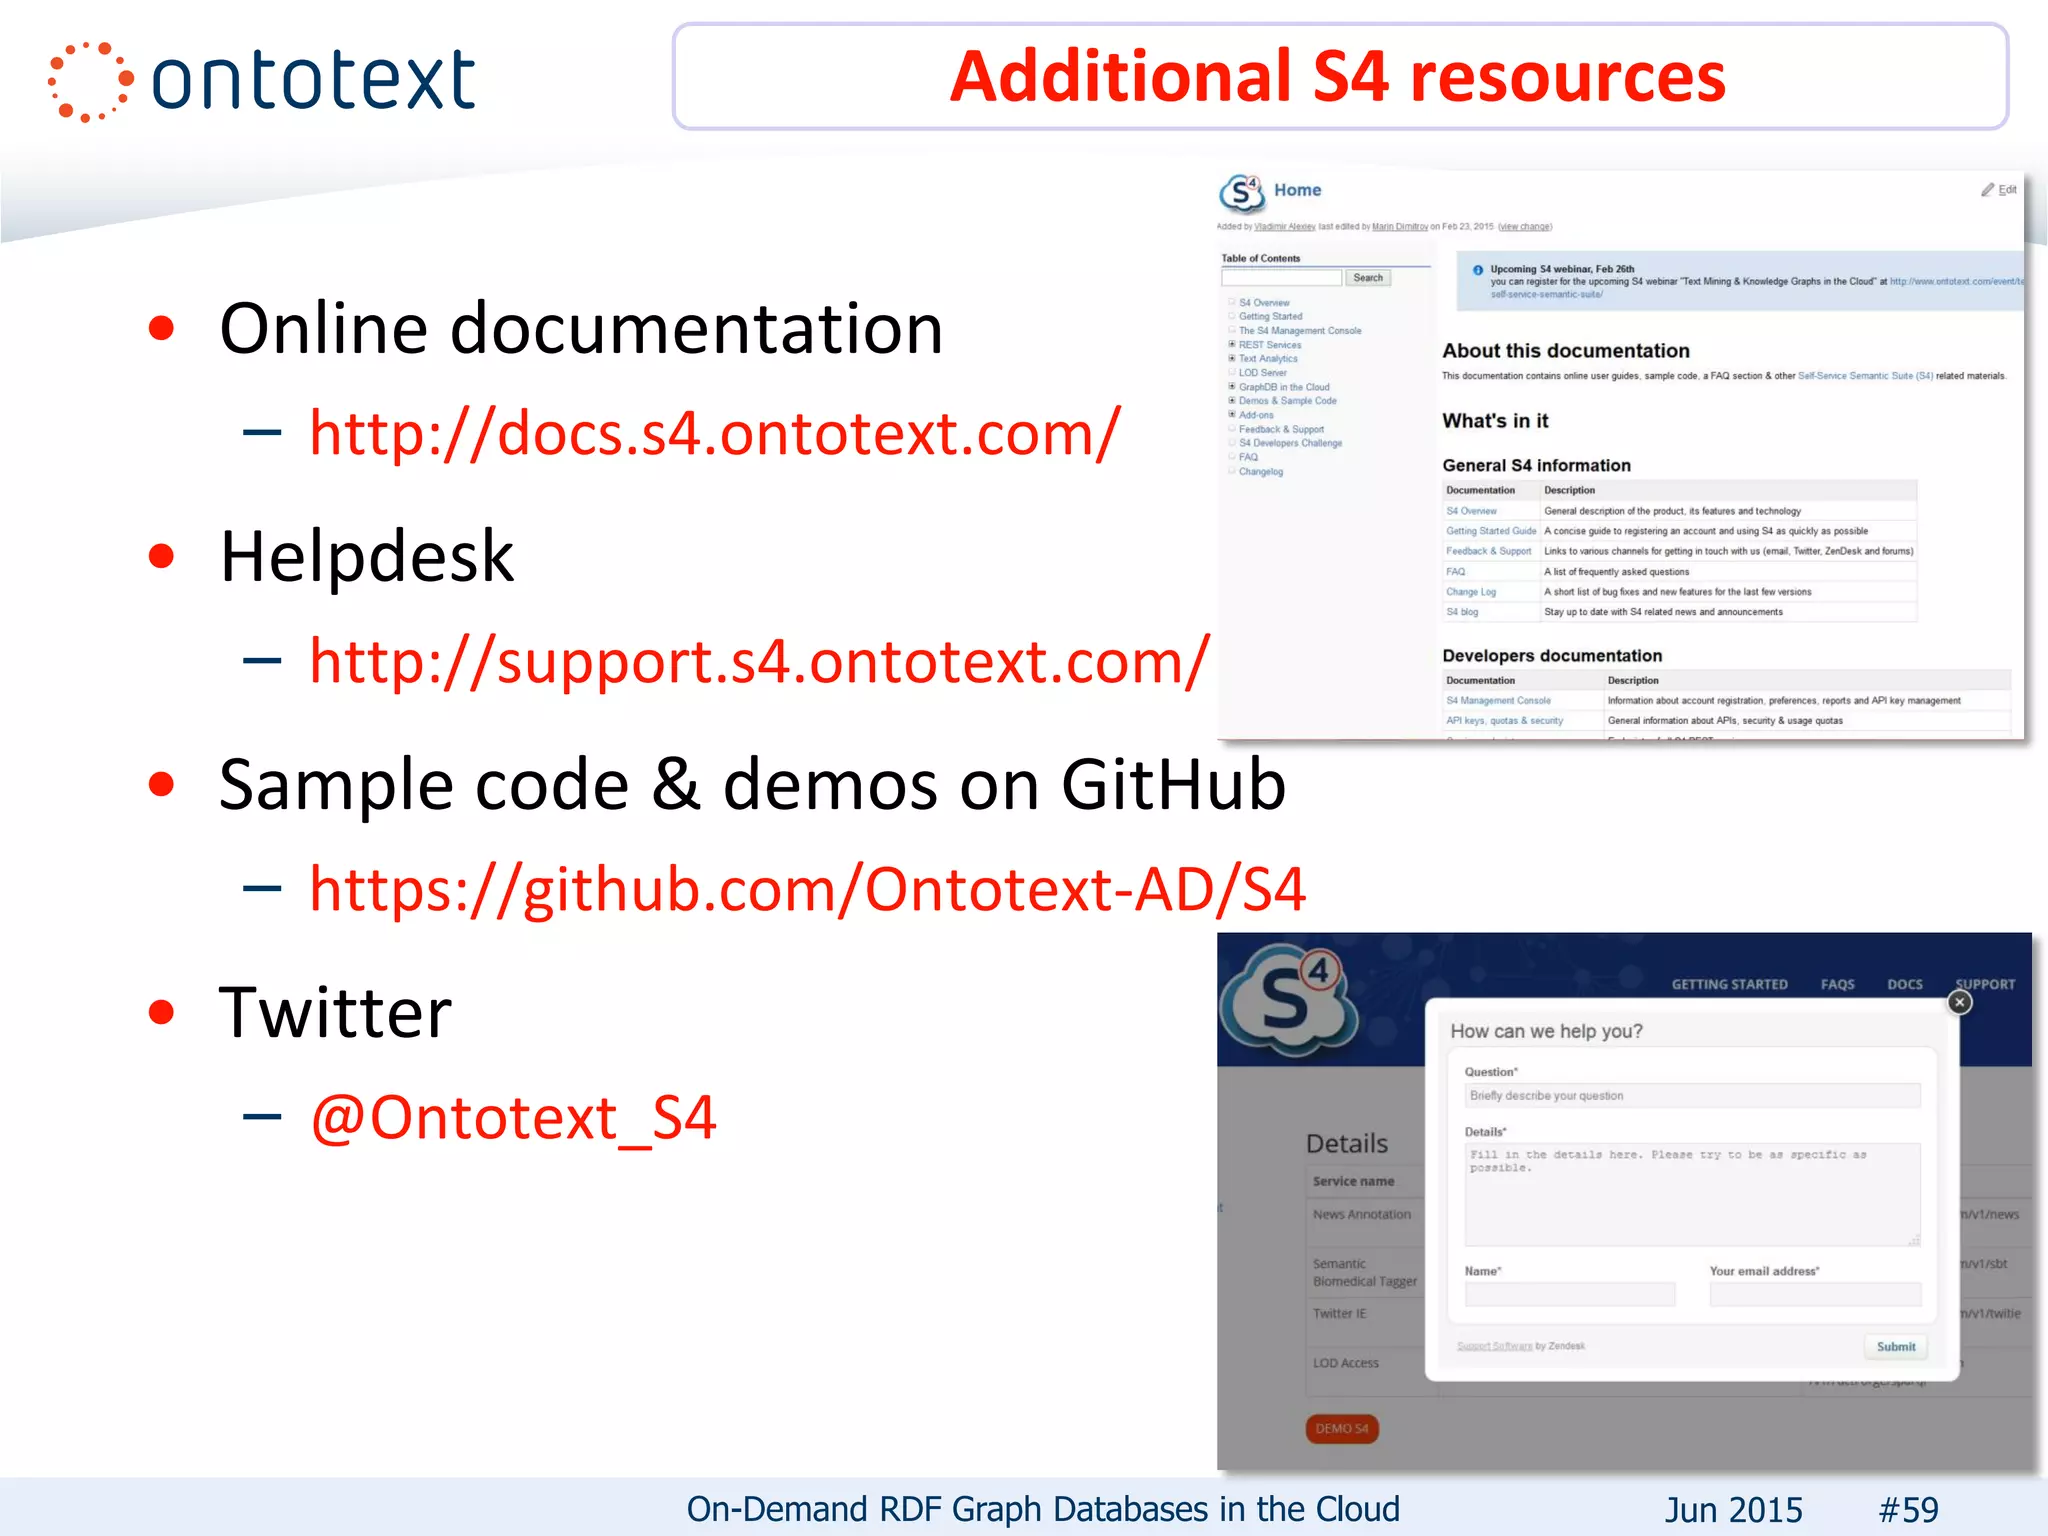The height and width of the screenshot is (1536, 2048).
Task: Click the S4 cloud logo beside Home
Action: pyautogui.click(x=1242, y=192)
